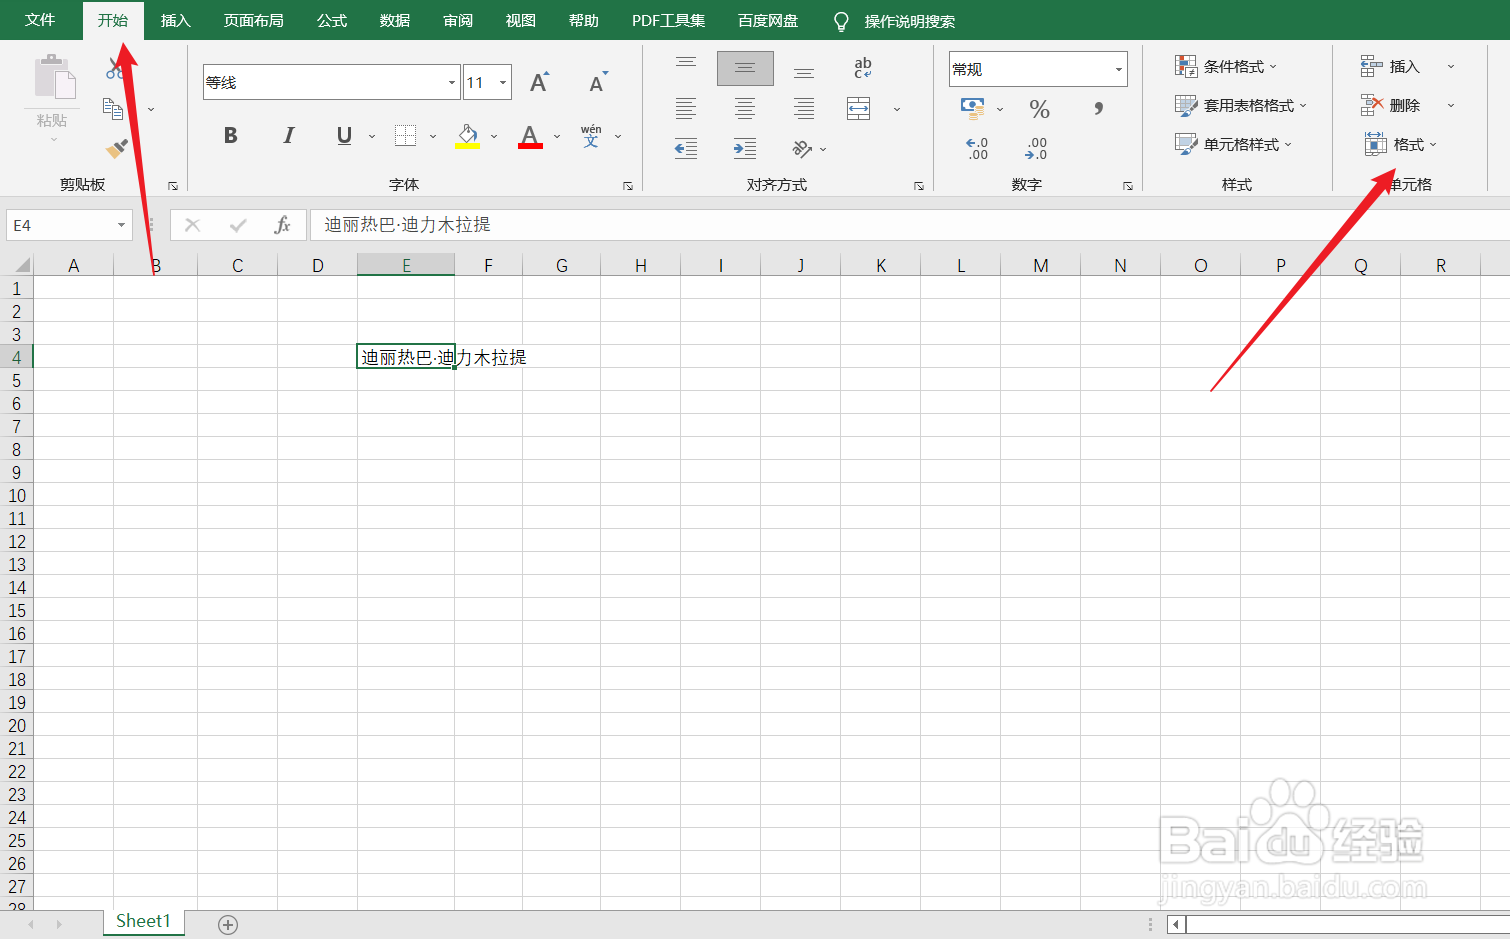Switch to the 数据 tab
Screen dimensions: 1510x939
tap(395, 20)
